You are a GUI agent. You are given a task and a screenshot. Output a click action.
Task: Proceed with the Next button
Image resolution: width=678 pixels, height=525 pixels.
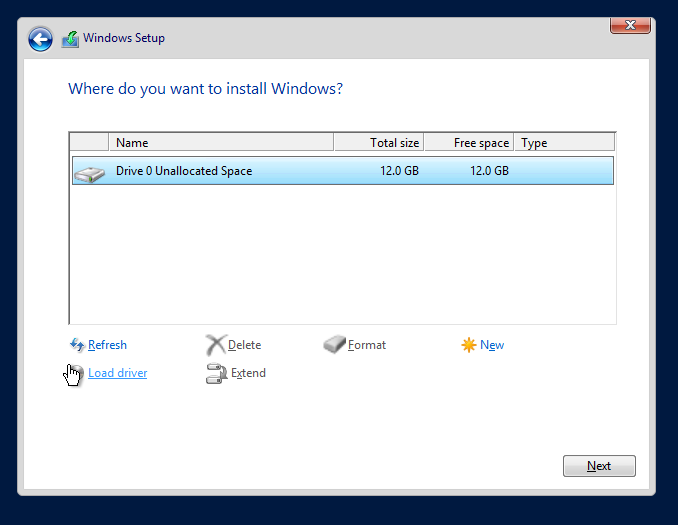[x=599, y=466]
